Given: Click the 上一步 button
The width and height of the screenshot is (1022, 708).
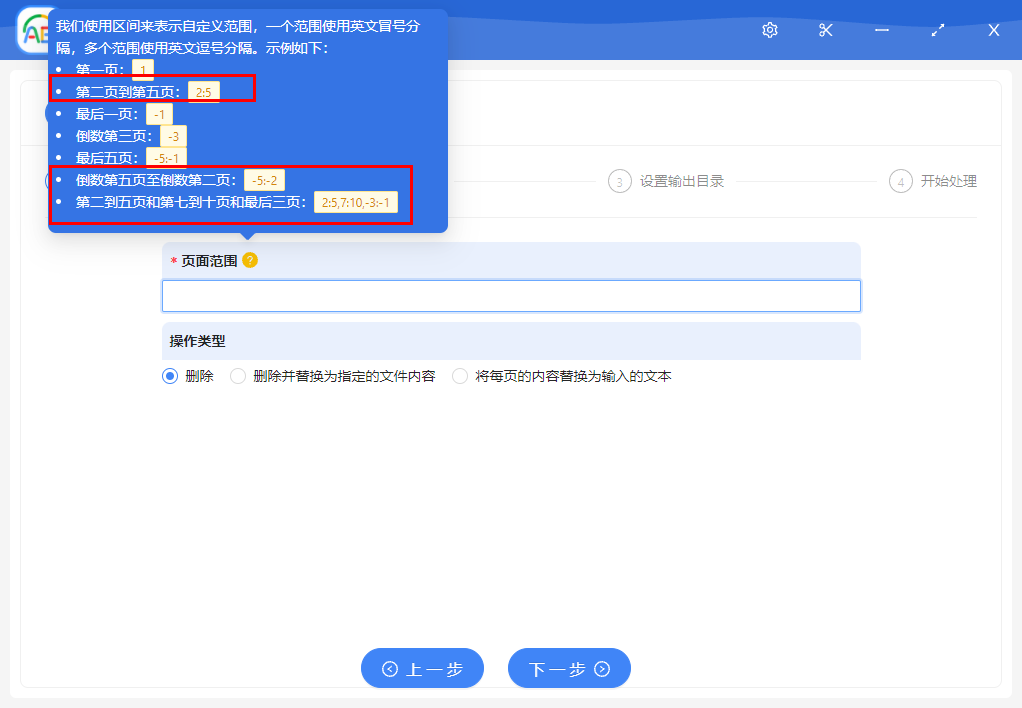Looking at the screenshot, I should point(422,668).
